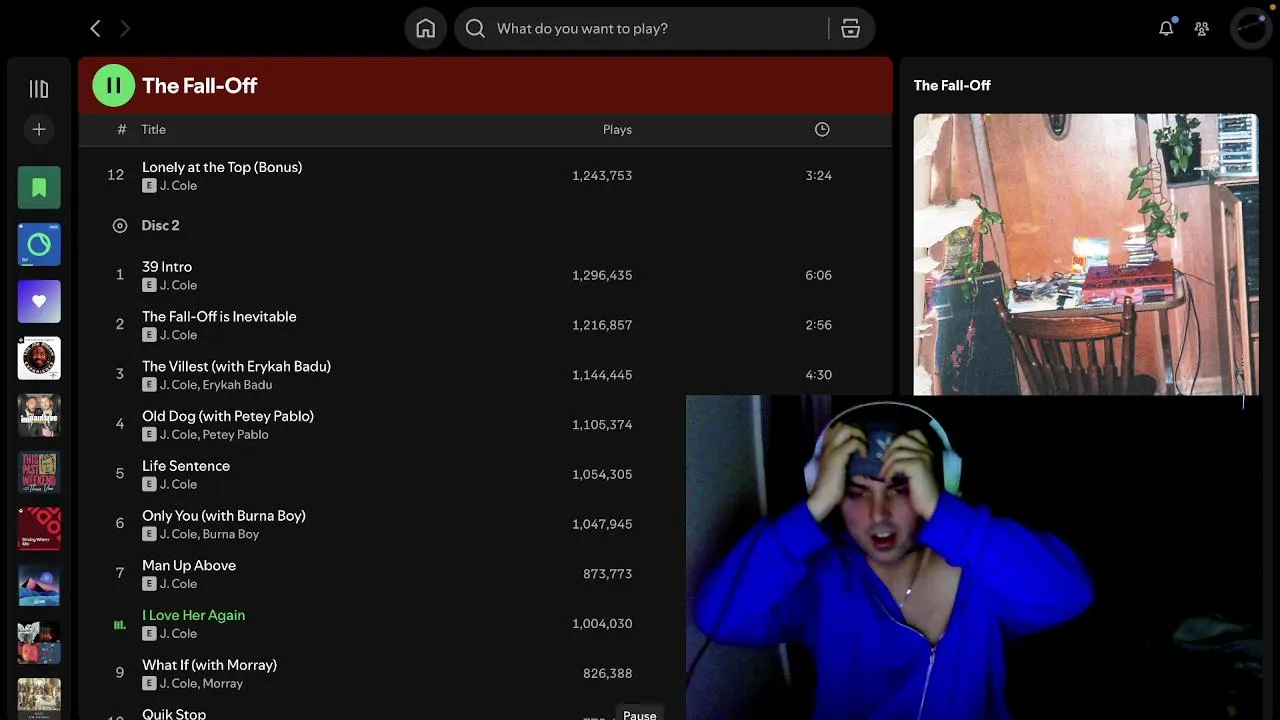
Task: Open J. Cole under Man Up Above
Action: (178, 584)
